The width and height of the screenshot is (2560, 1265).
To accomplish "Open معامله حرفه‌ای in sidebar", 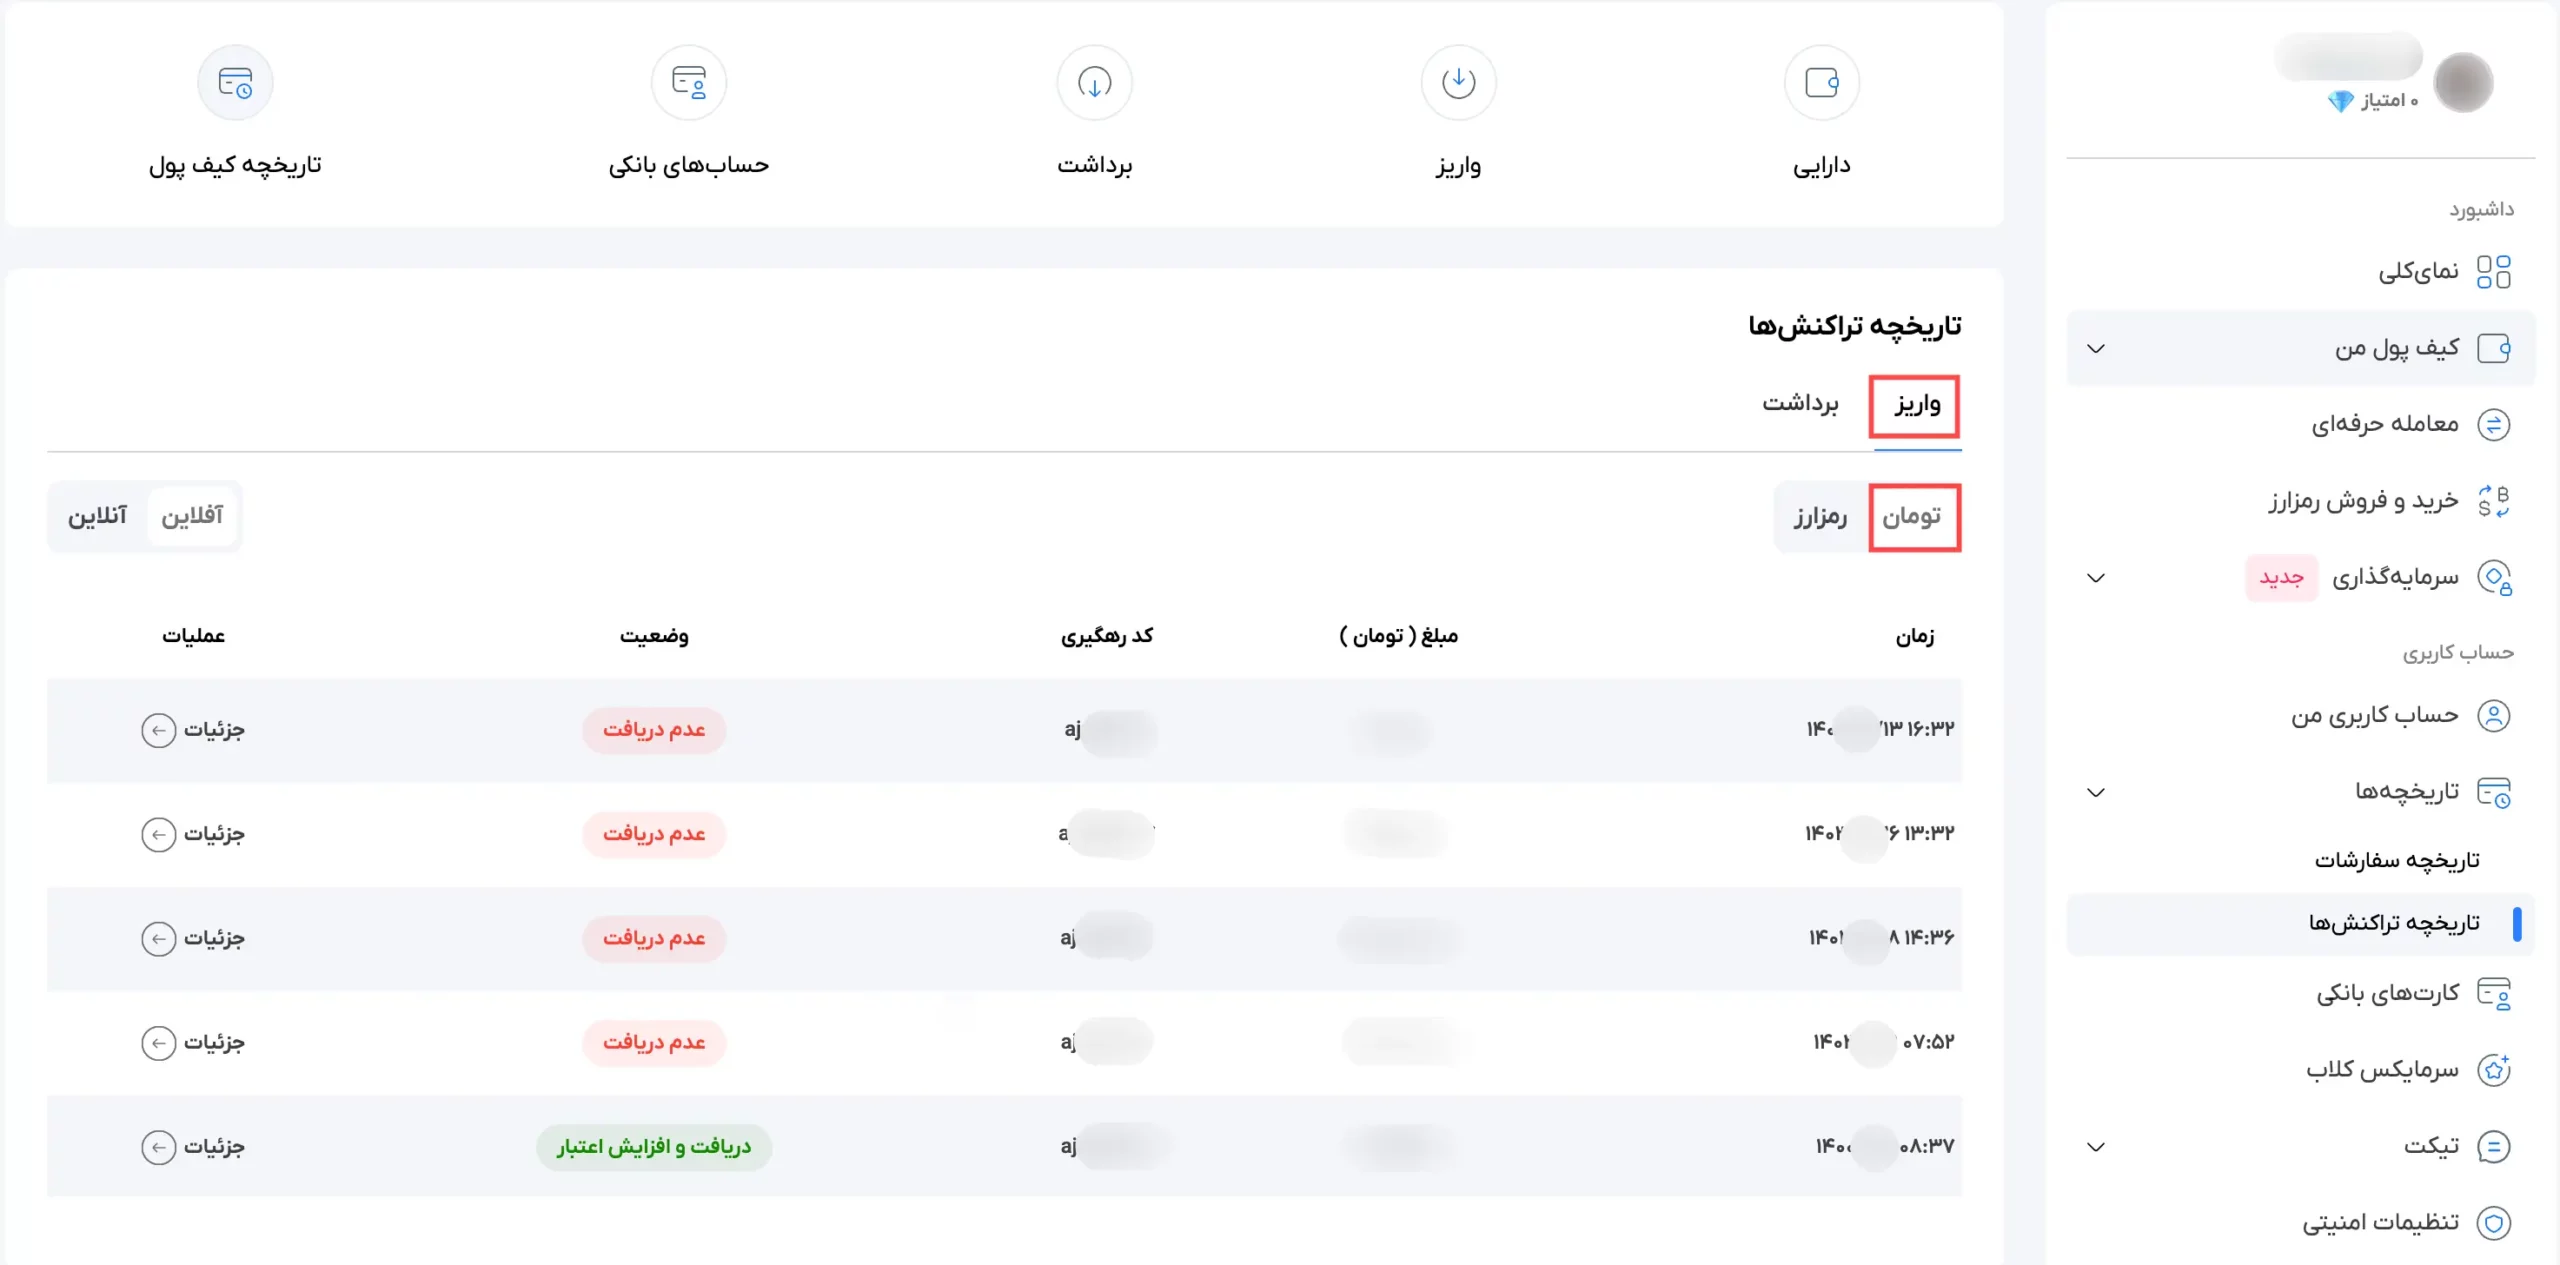I will (x=2384, y=424).
